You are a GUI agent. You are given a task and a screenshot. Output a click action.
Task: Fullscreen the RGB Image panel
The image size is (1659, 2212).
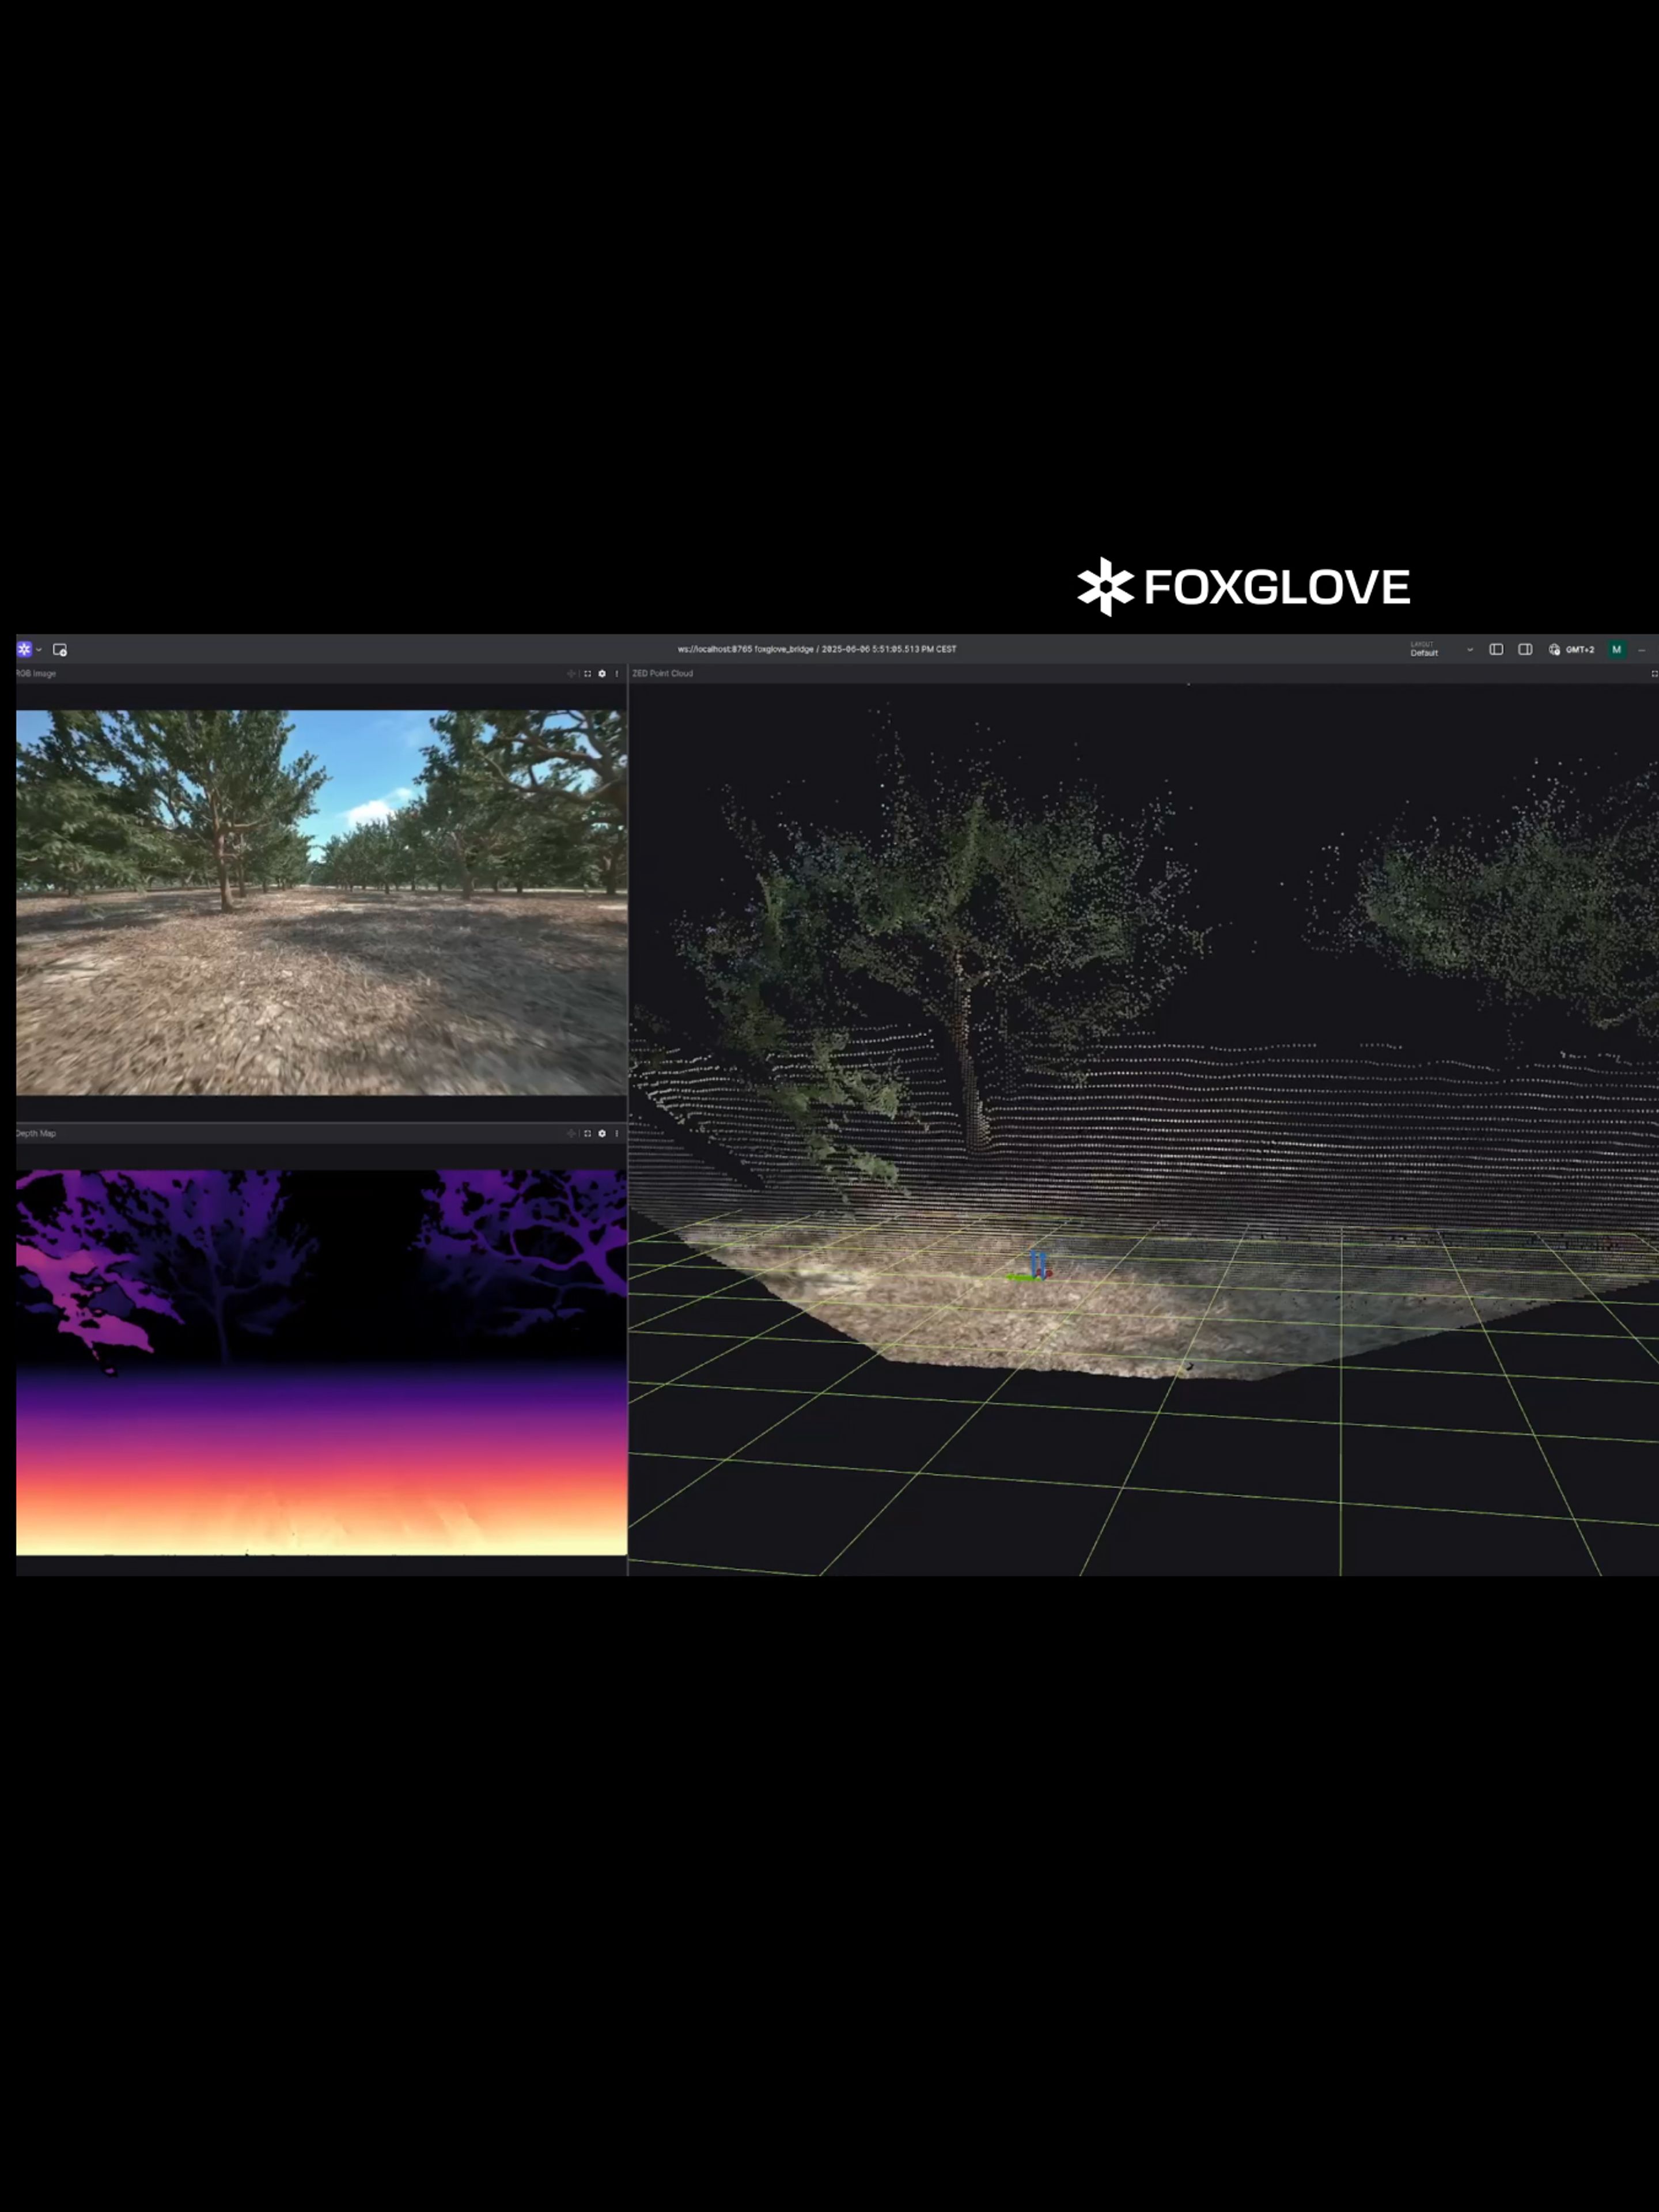click(x=587, y=674)
